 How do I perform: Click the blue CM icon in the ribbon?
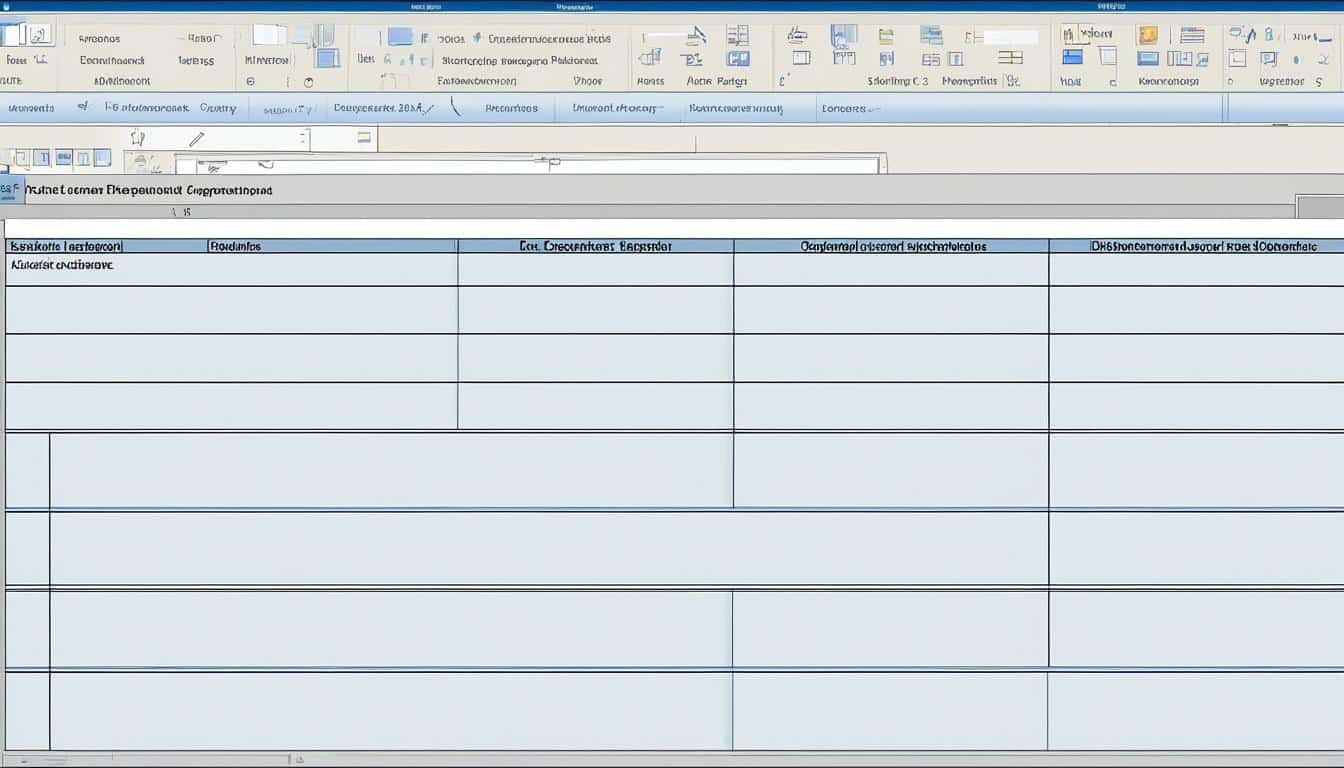[736, 59]
